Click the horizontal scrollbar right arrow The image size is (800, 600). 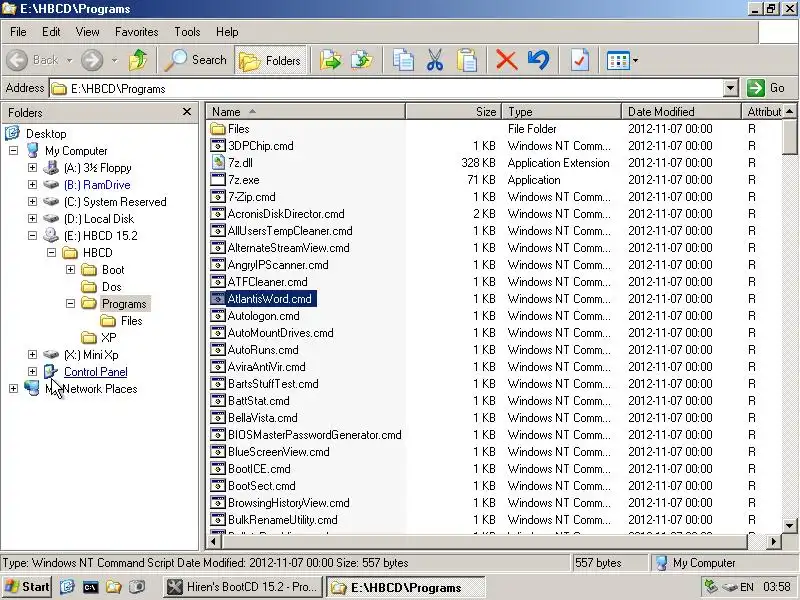tap(774, 541)
